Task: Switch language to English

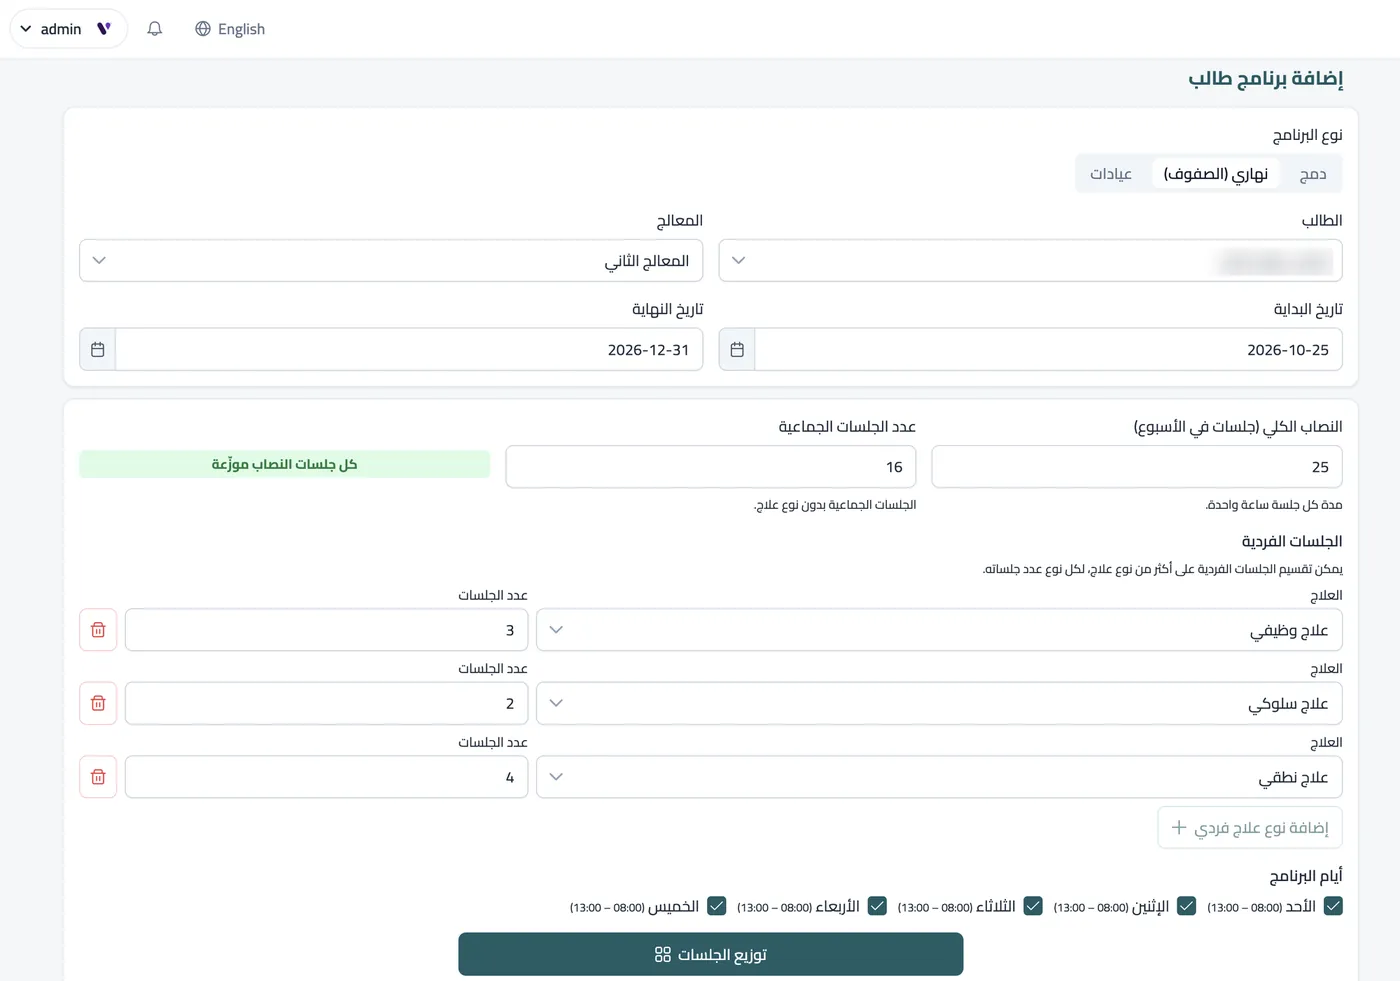Action: point(230,29)
